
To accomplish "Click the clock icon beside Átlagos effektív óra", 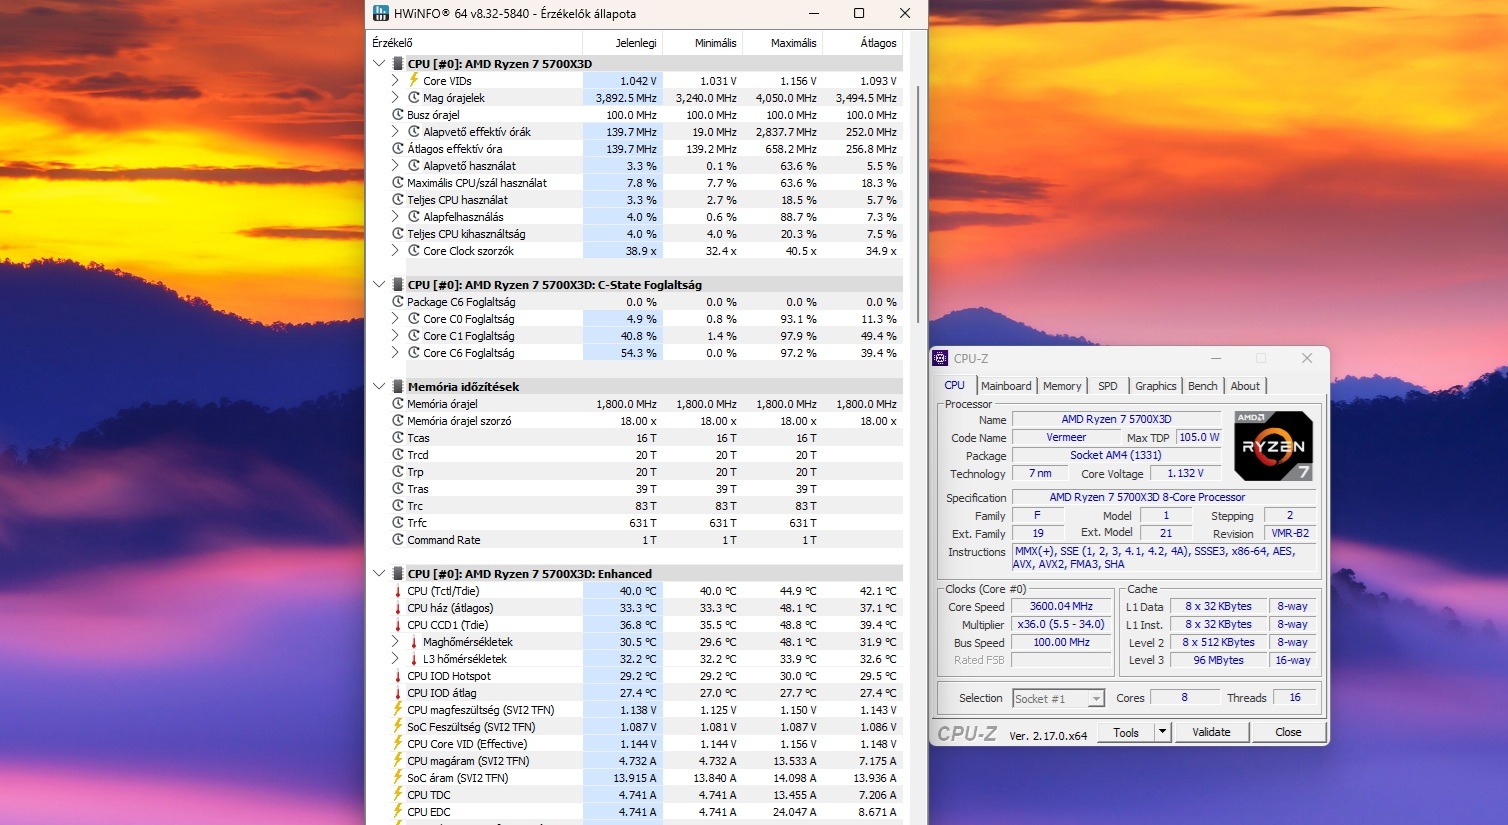I will pos(398,149).
